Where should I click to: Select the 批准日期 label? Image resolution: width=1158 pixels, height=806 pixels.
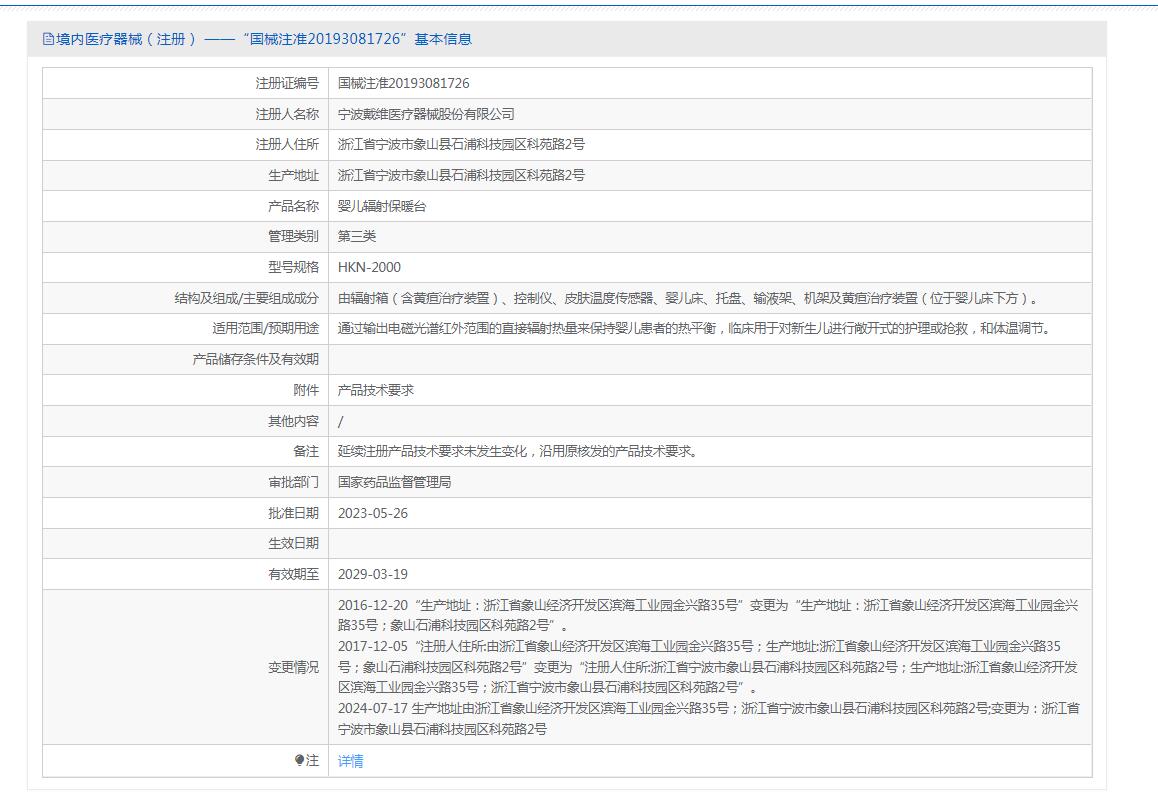[293, 513]
